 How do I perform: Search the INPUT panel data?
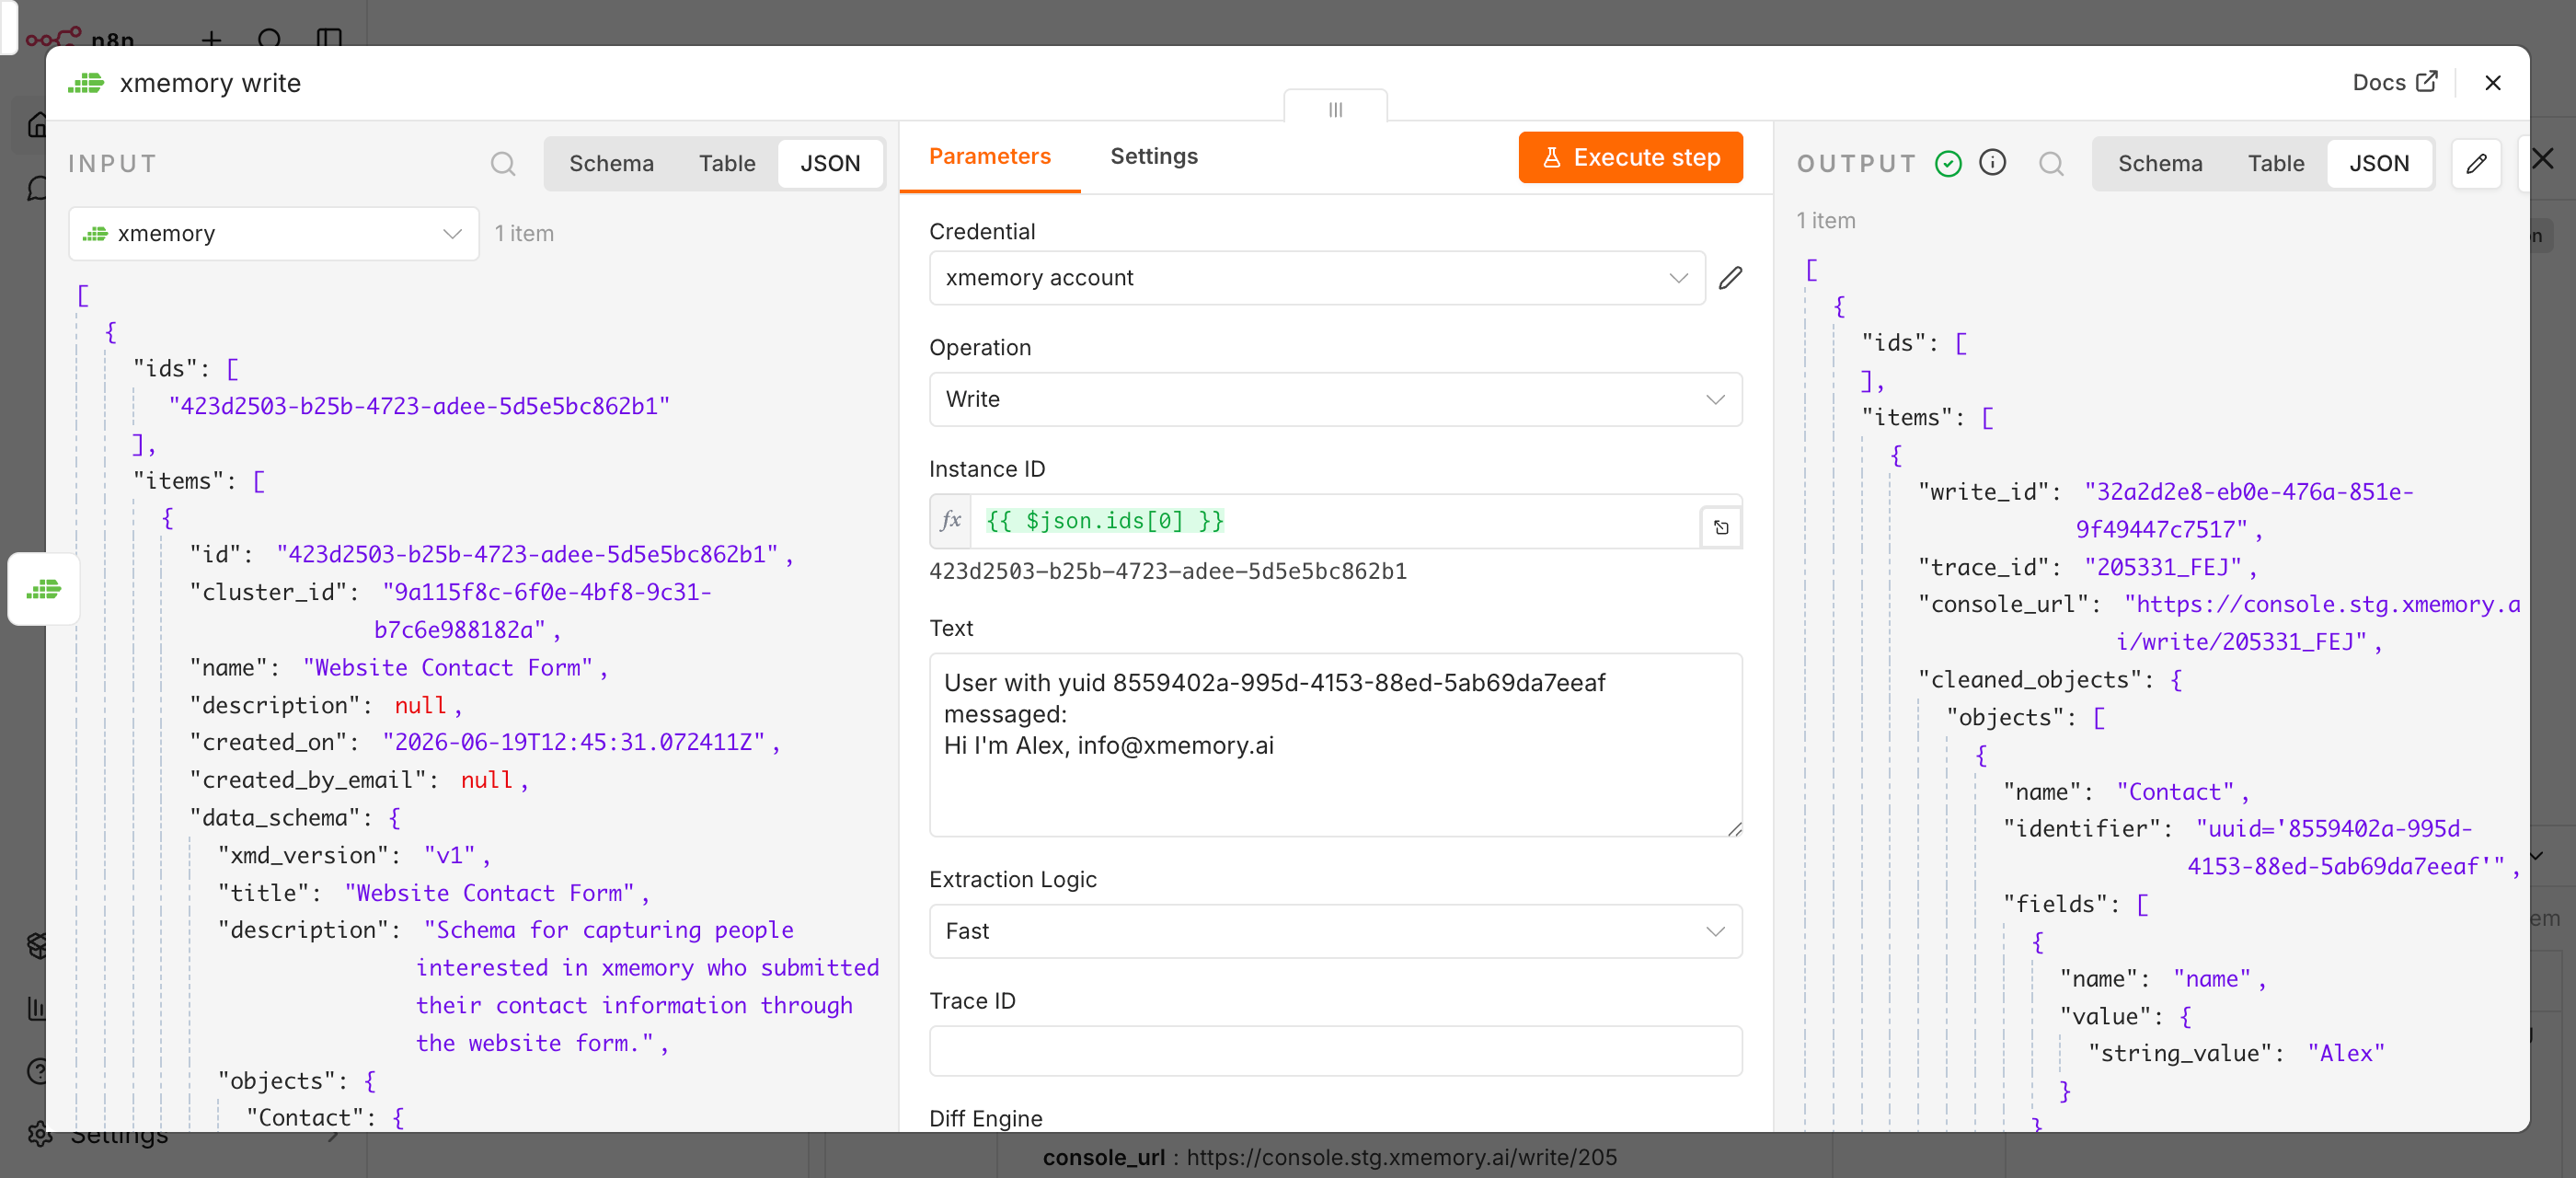pyautogui.click(x=503, y=163)
